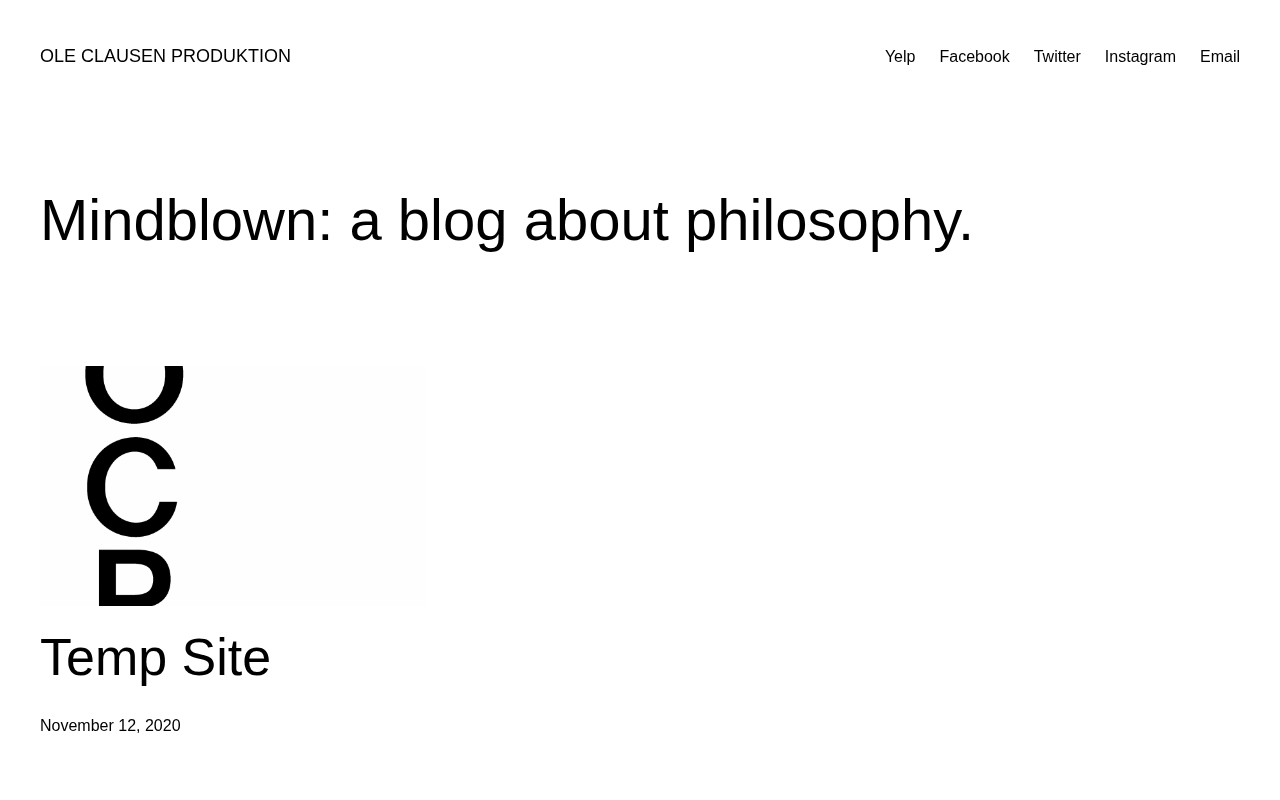Click the word Mindblown in the heading

(x=178, y=220)
